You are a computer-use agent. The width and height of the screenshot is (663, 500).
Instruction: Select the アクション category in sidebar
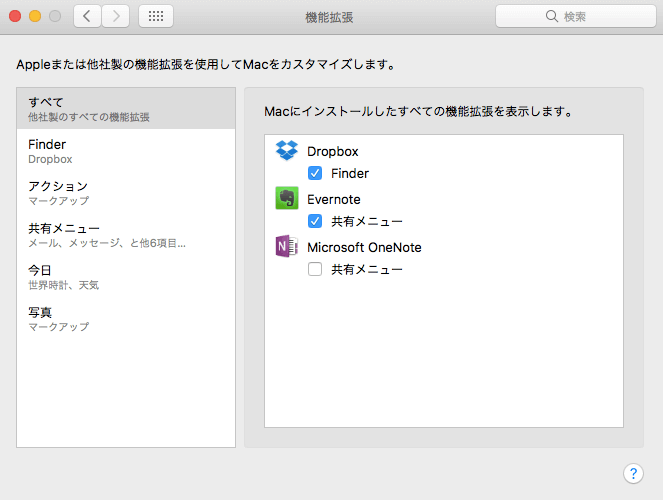click(x=126, y=193)
